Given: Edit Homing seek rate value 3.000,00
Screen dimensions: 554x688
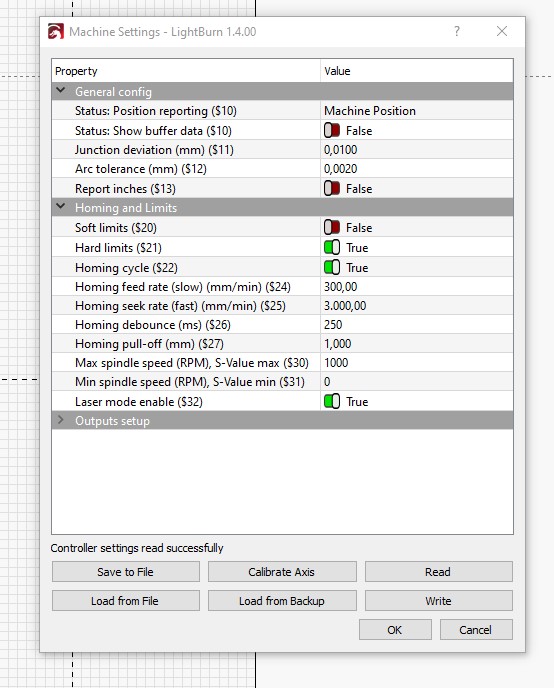Looking at the screenshot, I should pyautogui.click(x=345, y=306).
